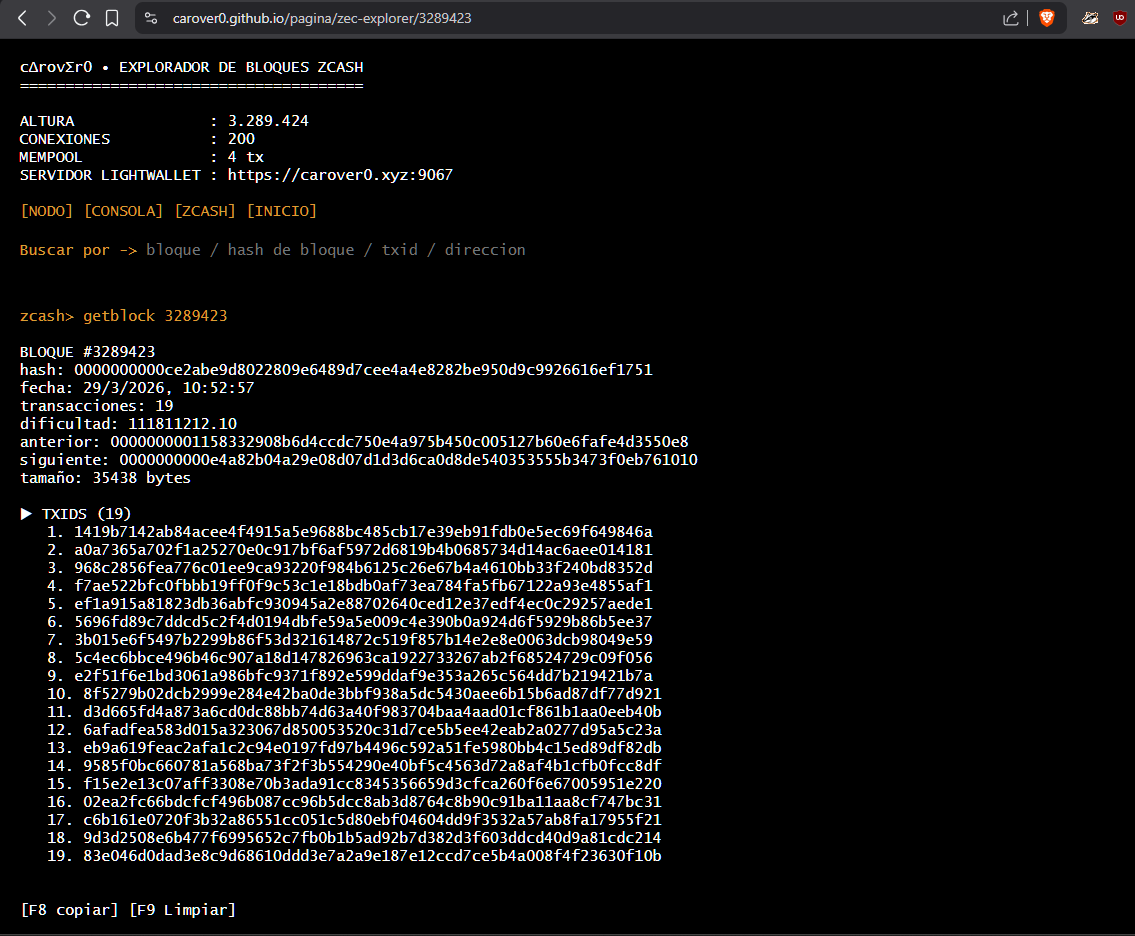Screen dimensions: 1135x936
Task: Open txid 7 starting 3b015e6f
Action: pos(363,640)
